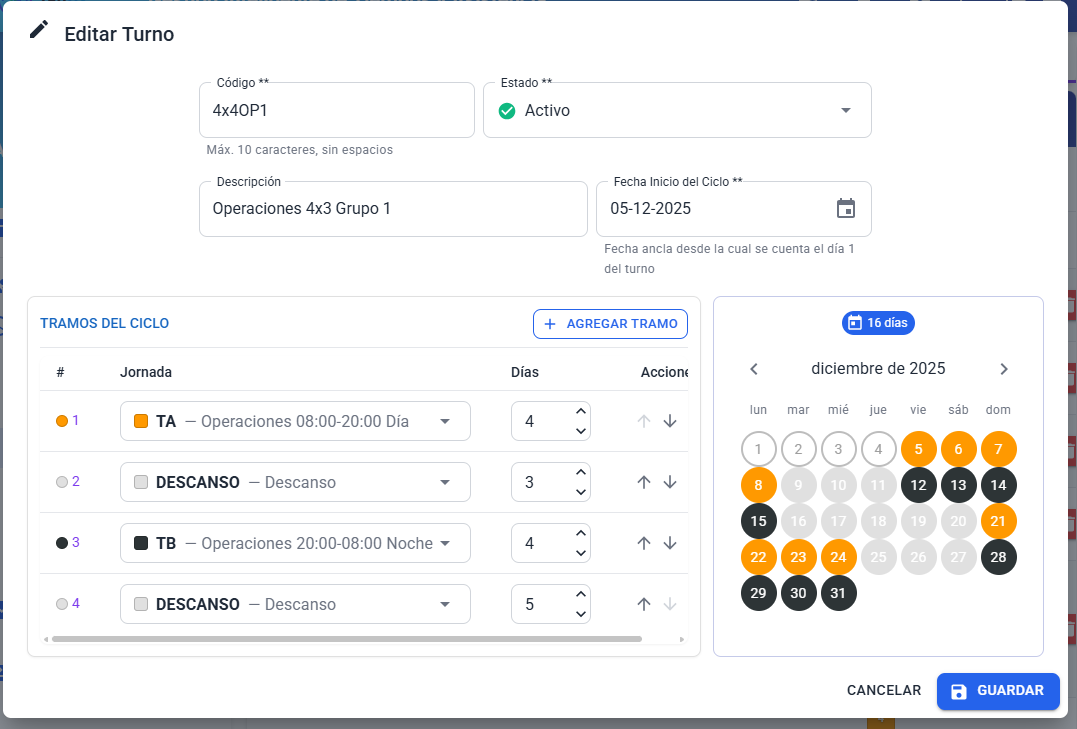Cancel editing the shift
The width and height of the screenshot is (1077, 729).
point(883,691)
